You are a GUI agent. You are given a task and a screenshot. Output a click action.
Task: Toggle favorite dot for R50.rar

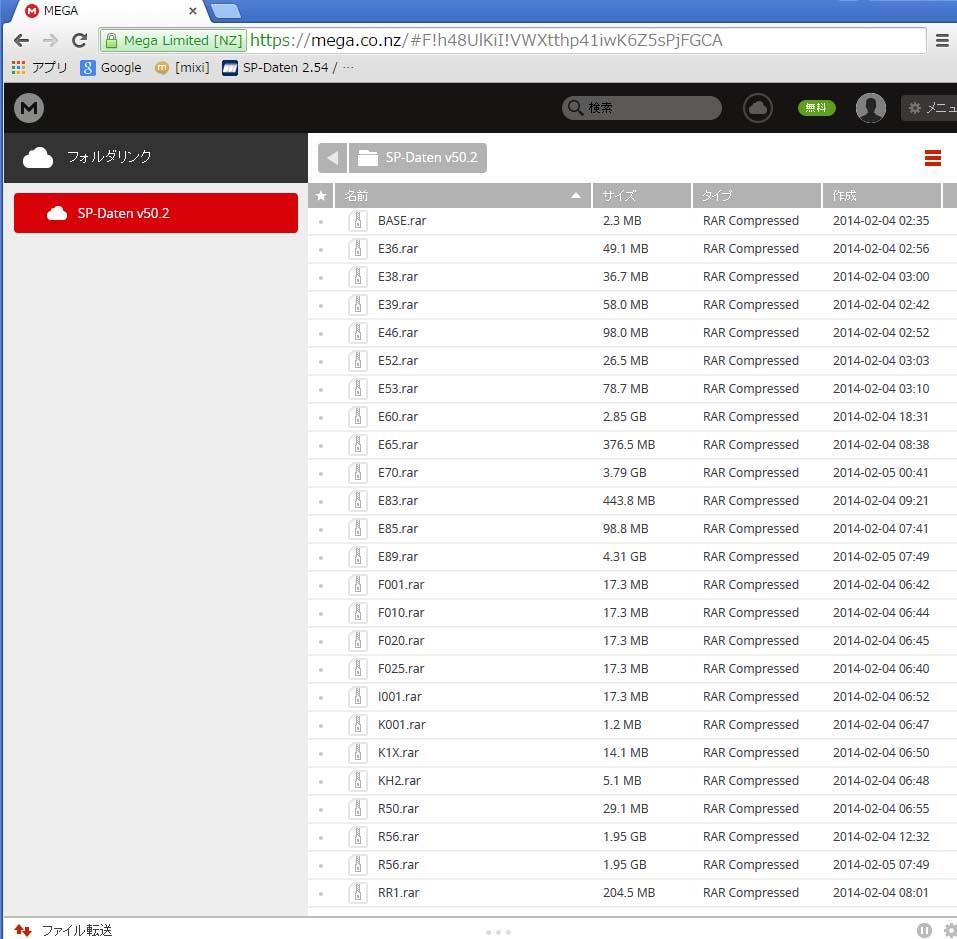tap(321, 810)
